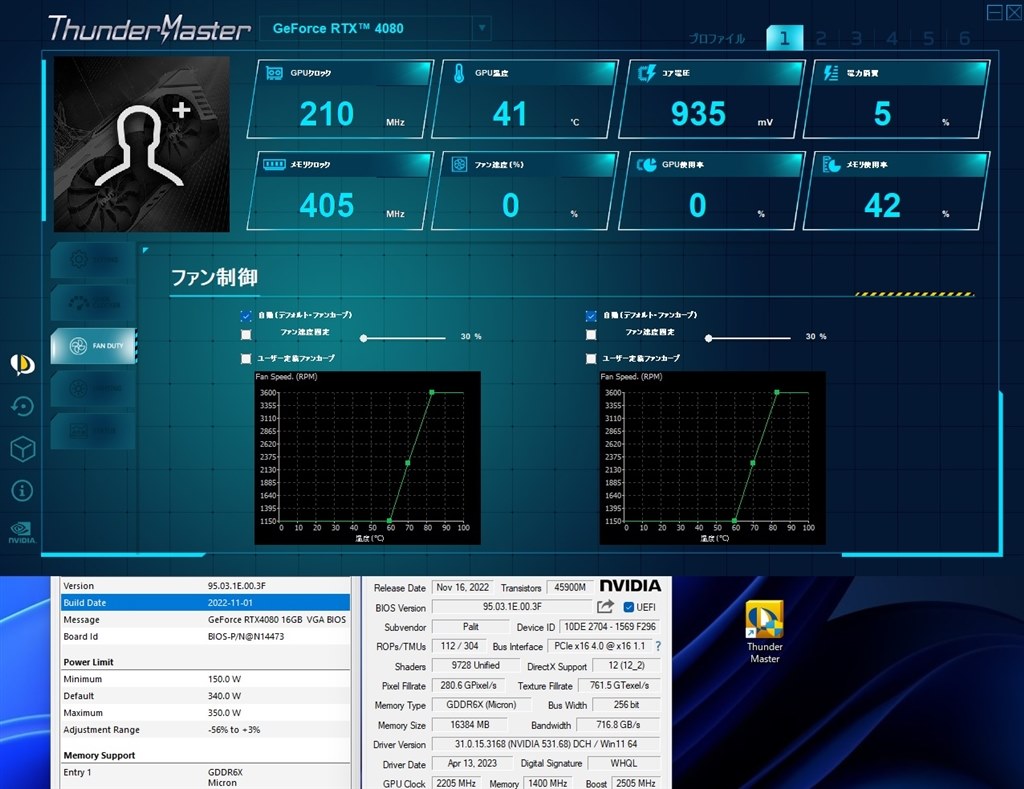This screenshot has height=789, width=1024.
Task: Enable the right fan's fixed speed checkbox
Action: (591, 335)
